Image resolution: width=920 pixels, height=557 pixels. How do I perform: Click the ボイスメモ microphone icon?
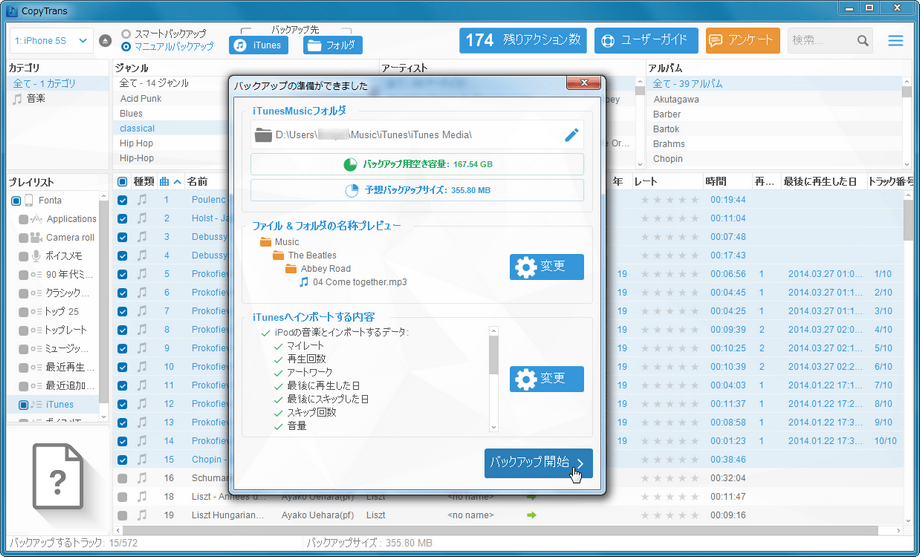[36, 256]
